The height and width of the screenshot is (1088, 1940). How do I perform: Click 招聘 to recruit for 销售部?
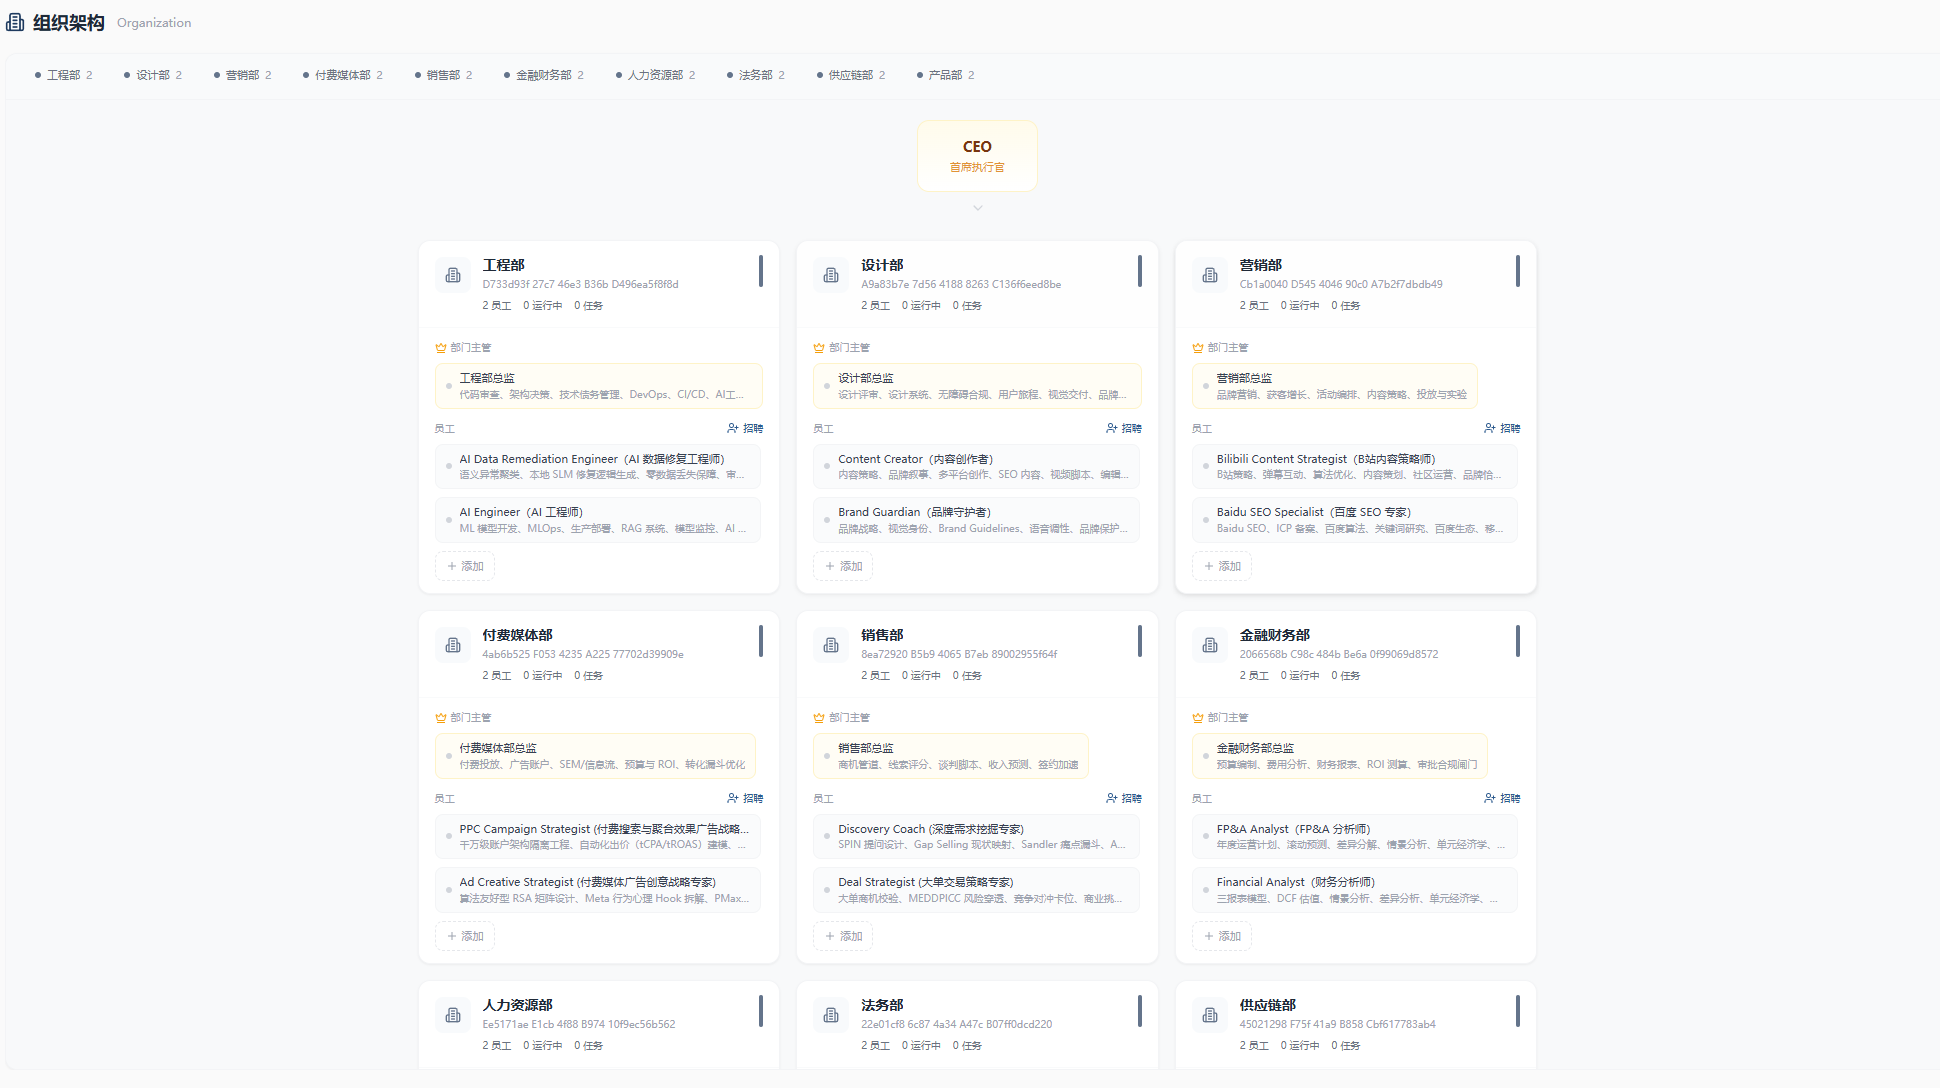[x=1124, y=798]
